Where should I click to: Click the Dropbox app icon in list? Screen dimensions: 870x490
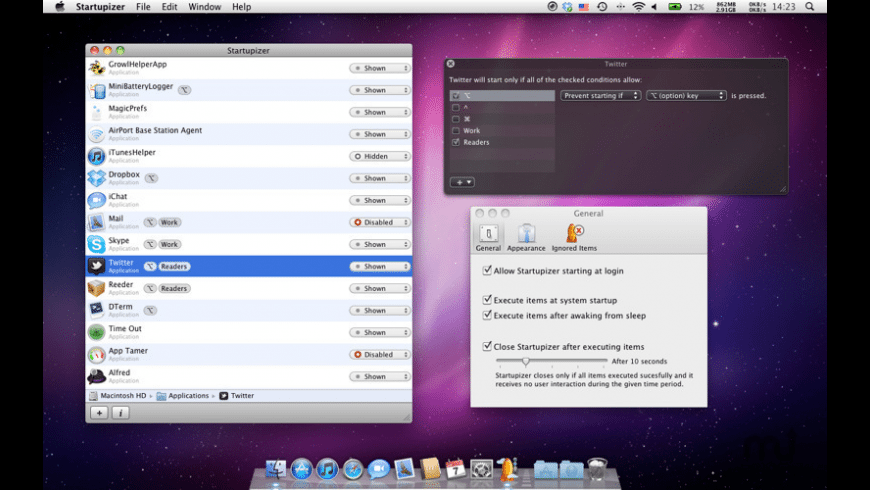96,178
